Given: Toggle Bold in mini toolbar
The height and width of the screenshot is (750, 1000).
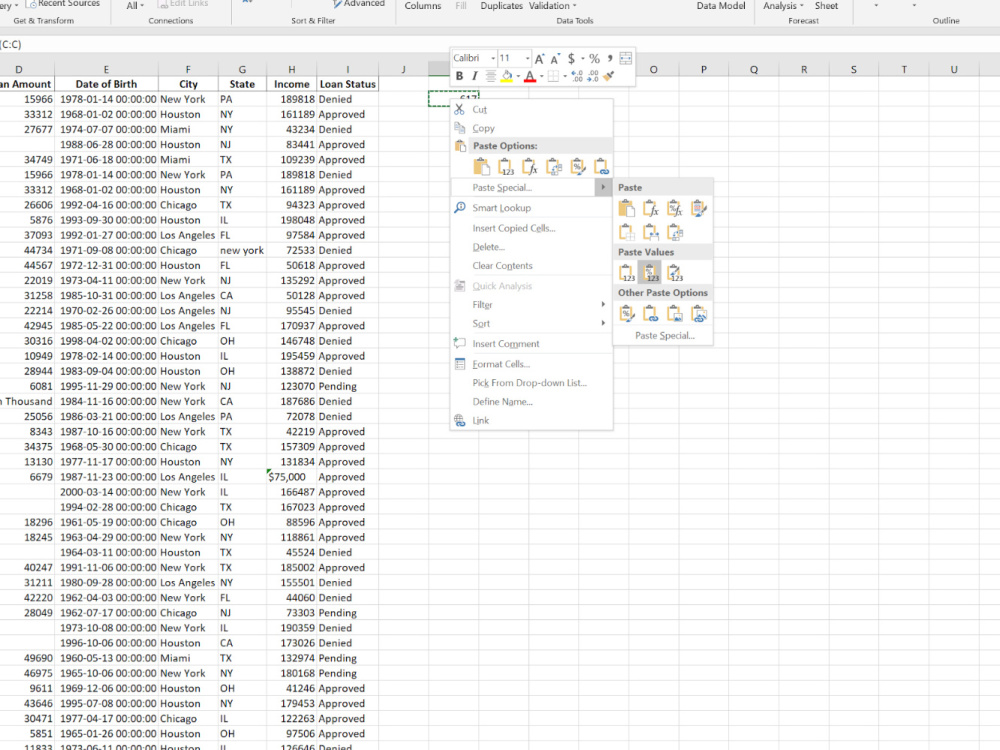Looking at the screenshot, I should tap(459, 77).
